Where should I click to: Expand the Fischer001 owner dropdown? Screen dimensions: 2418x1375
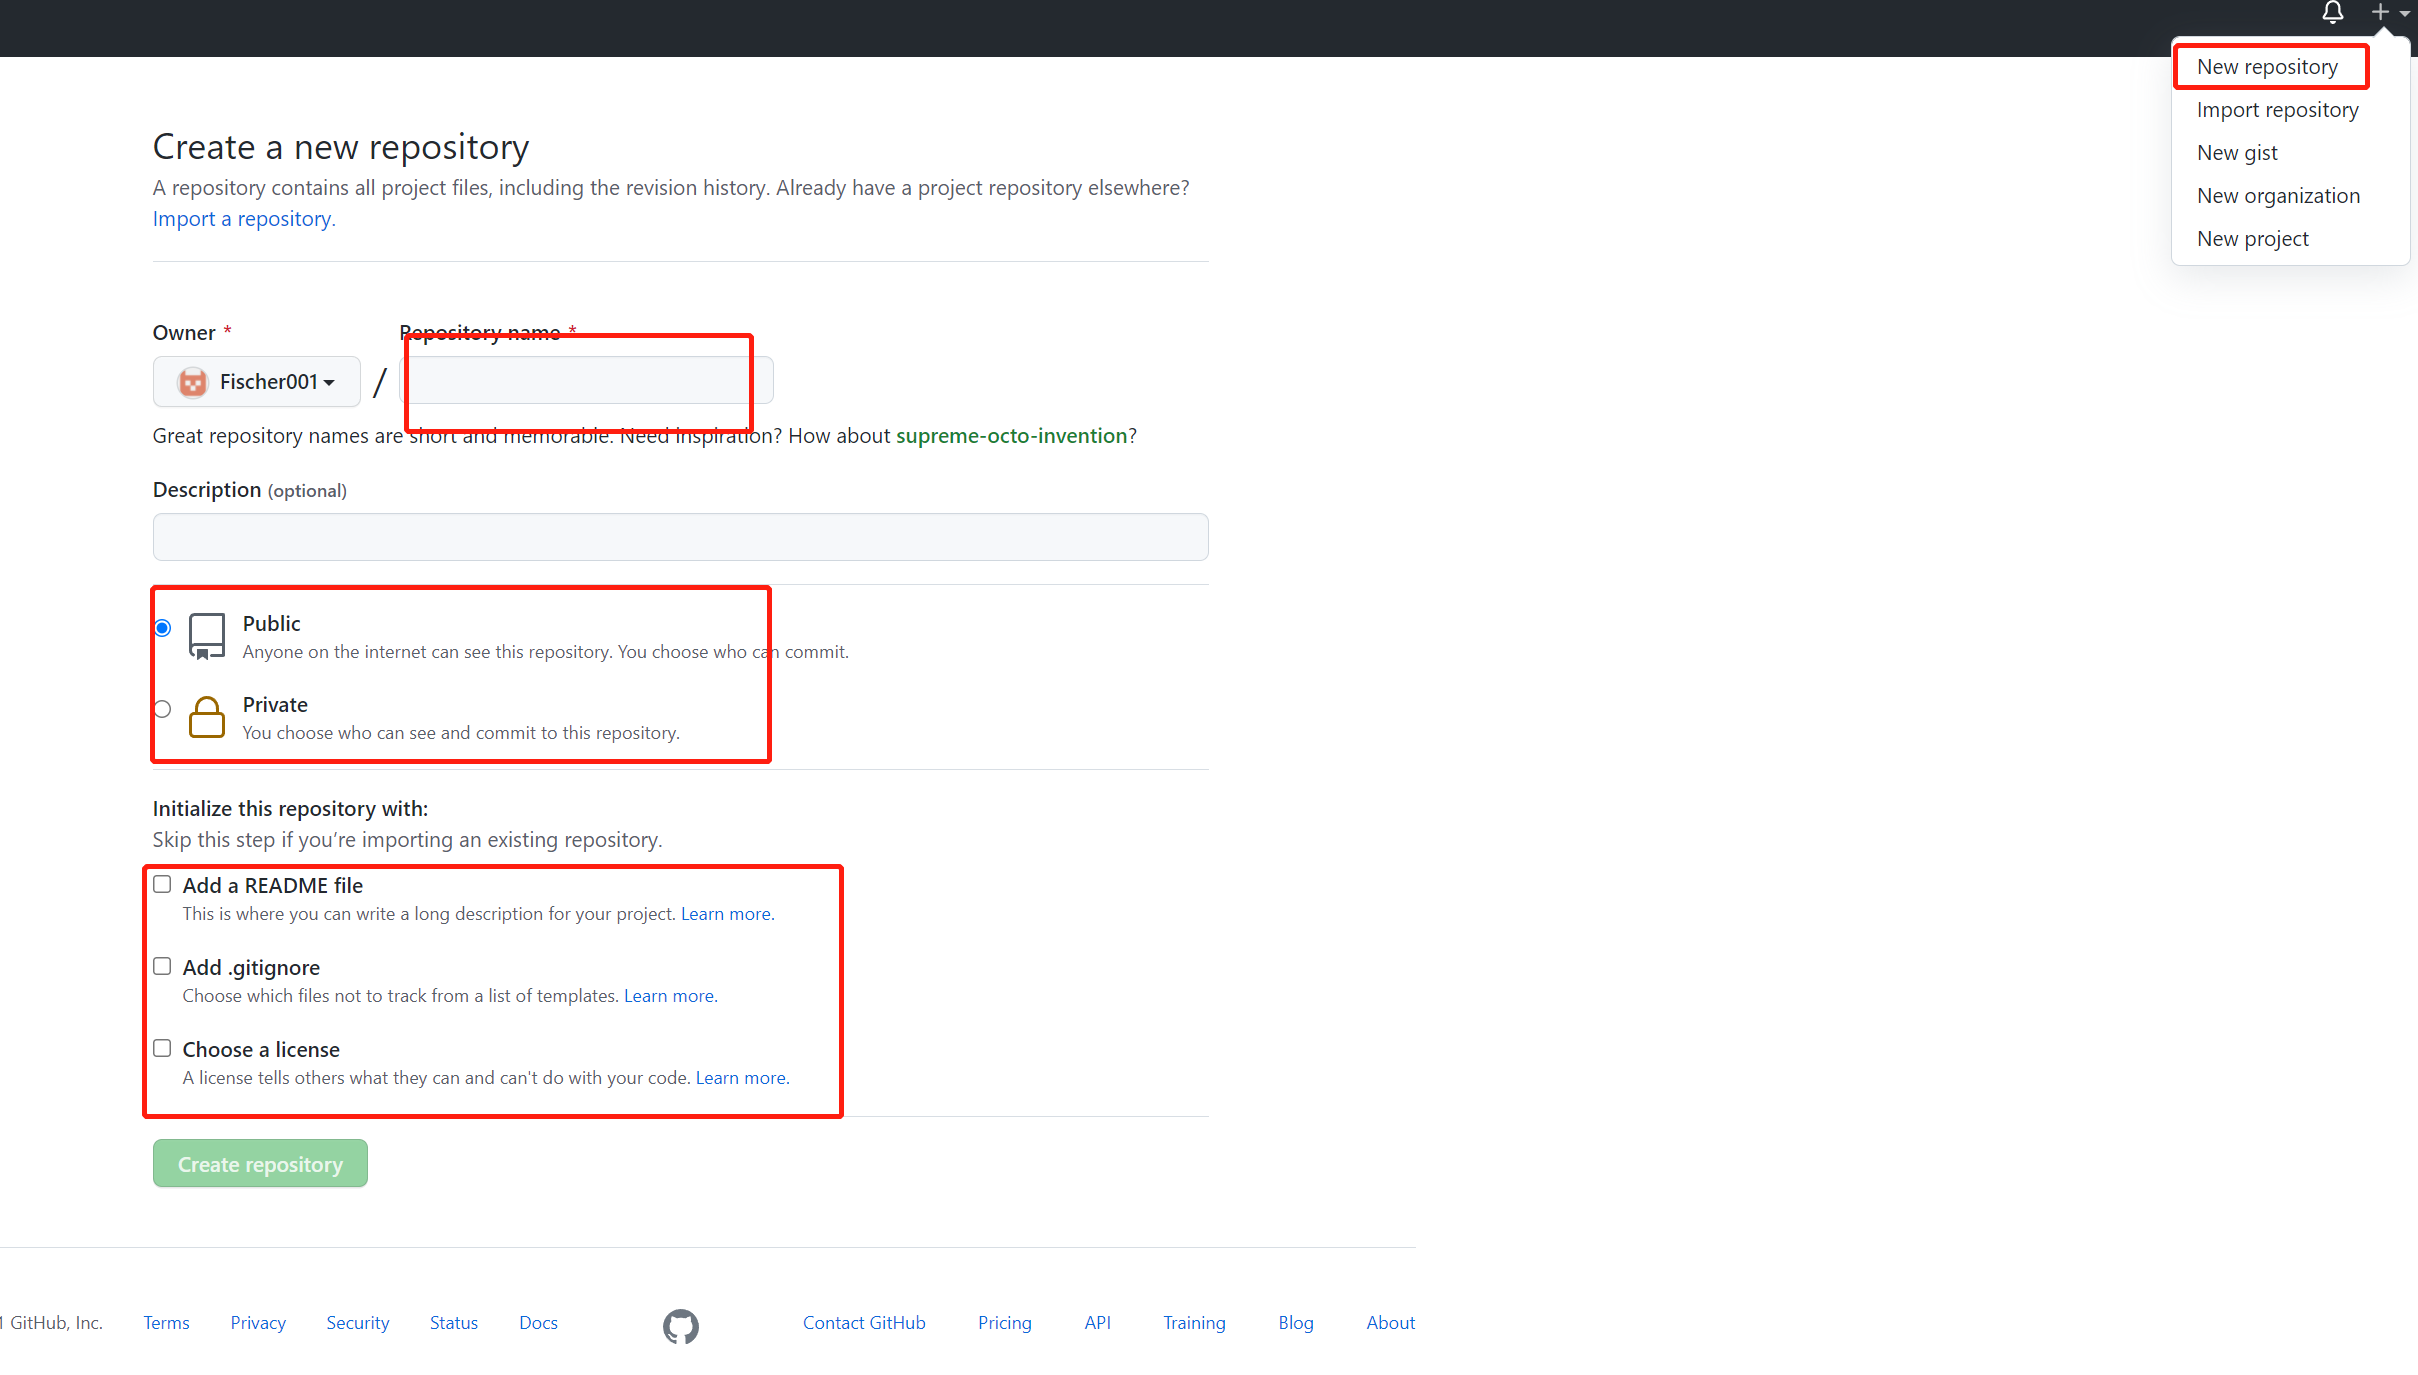point(257,380)
